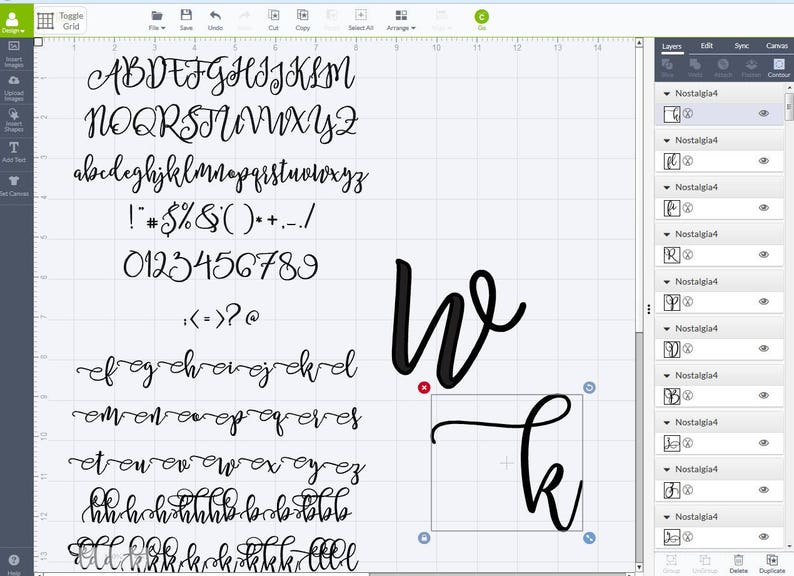Viewport: 794px width, 576px height.
Task: Select the R layer thumbnail
Action: point(672,255)
